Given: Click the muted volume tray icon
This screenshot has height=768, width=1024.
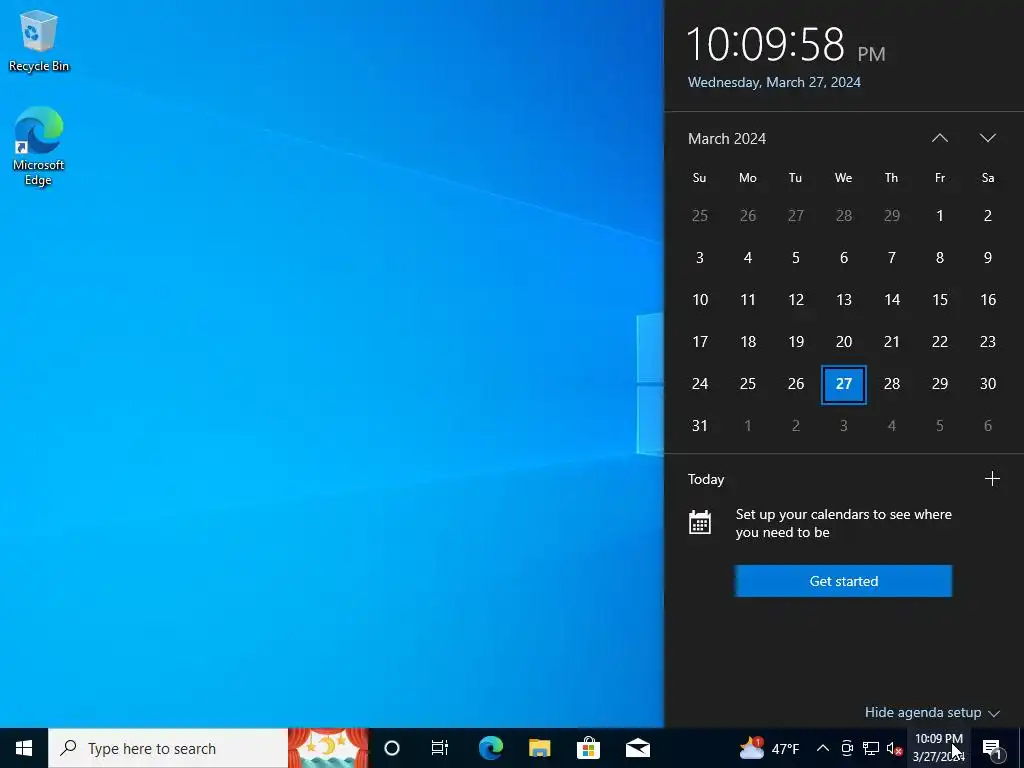Looking at the screenshot, I should click(895, 749).
